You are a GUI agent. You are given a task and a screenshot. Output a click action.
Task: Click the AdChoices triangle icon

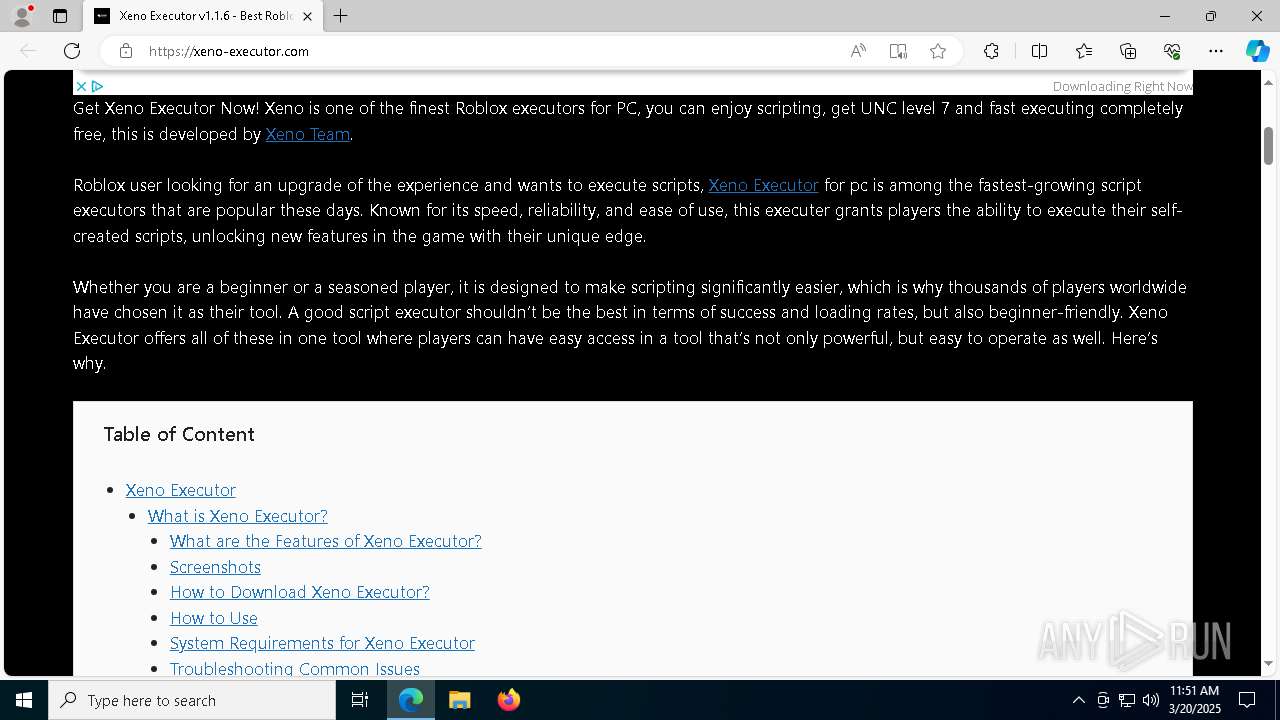point(97,86)
